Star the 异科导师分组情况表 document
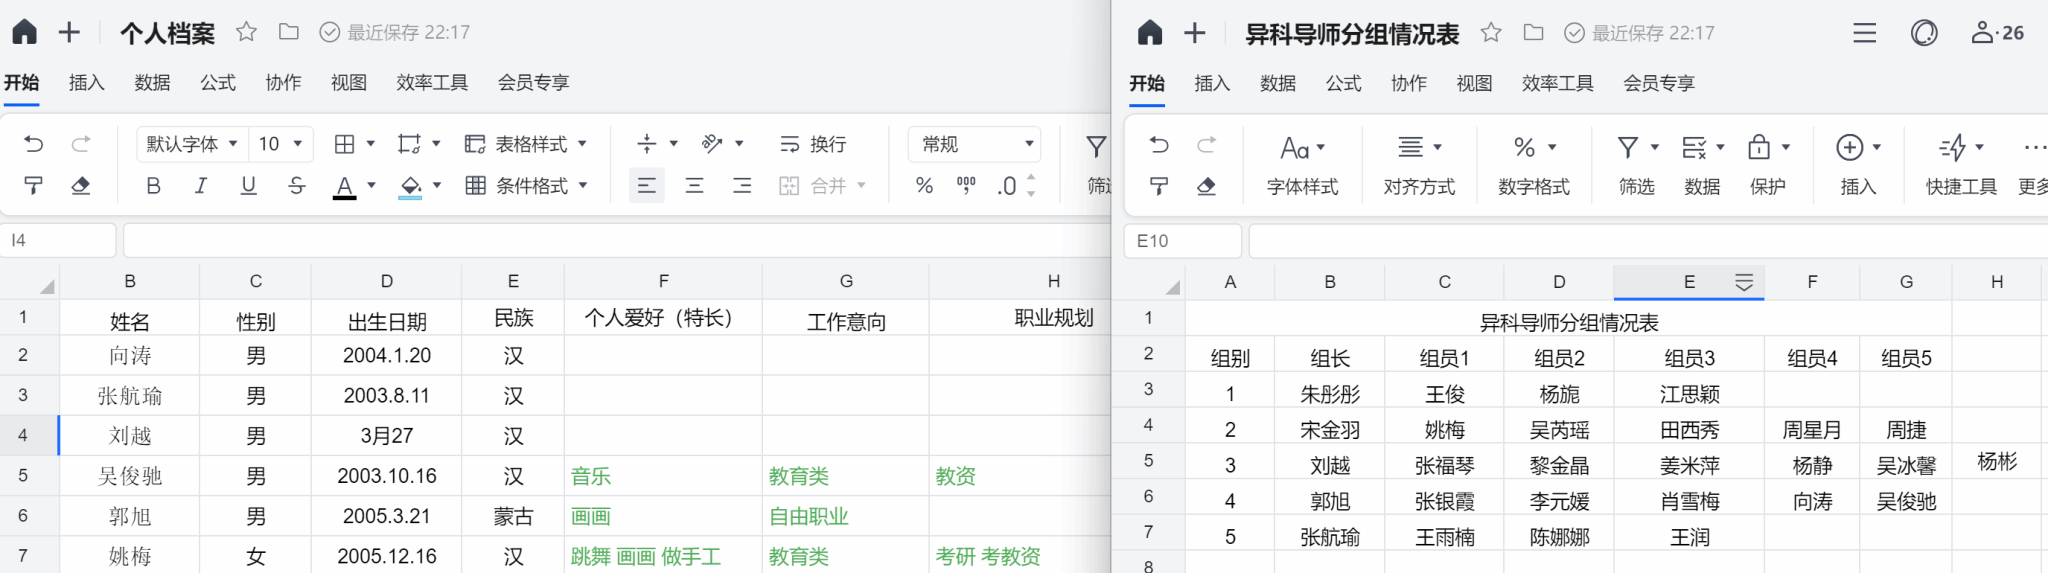This screenshot has width=2048, height=573. [1491, 33]
